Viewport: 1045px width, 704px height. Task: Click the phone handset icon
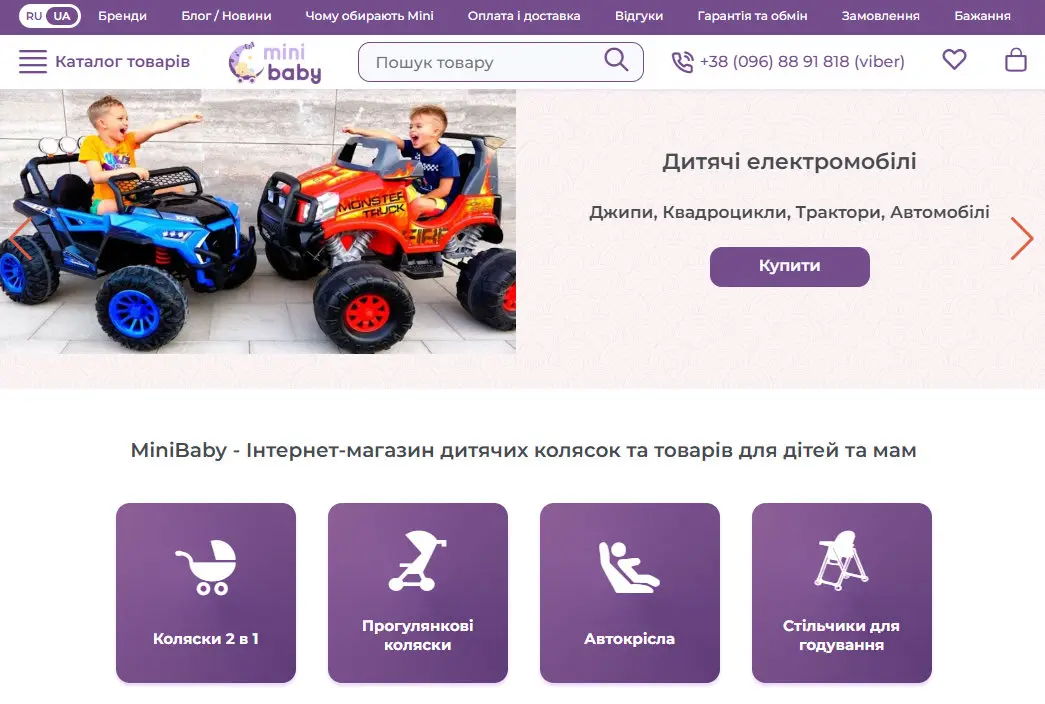pos(682,62)
